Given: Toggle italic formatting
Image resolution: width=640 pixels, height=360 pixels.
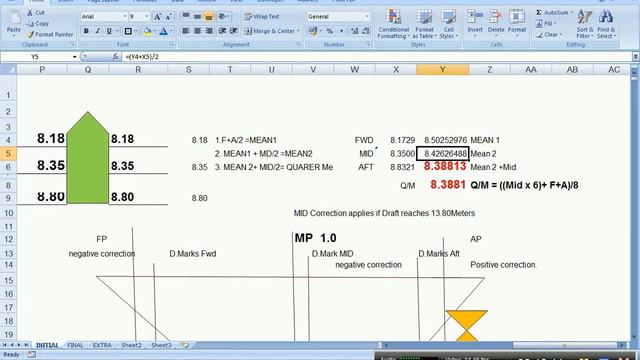Looking at the screenshot, I should tap(98, 31).
